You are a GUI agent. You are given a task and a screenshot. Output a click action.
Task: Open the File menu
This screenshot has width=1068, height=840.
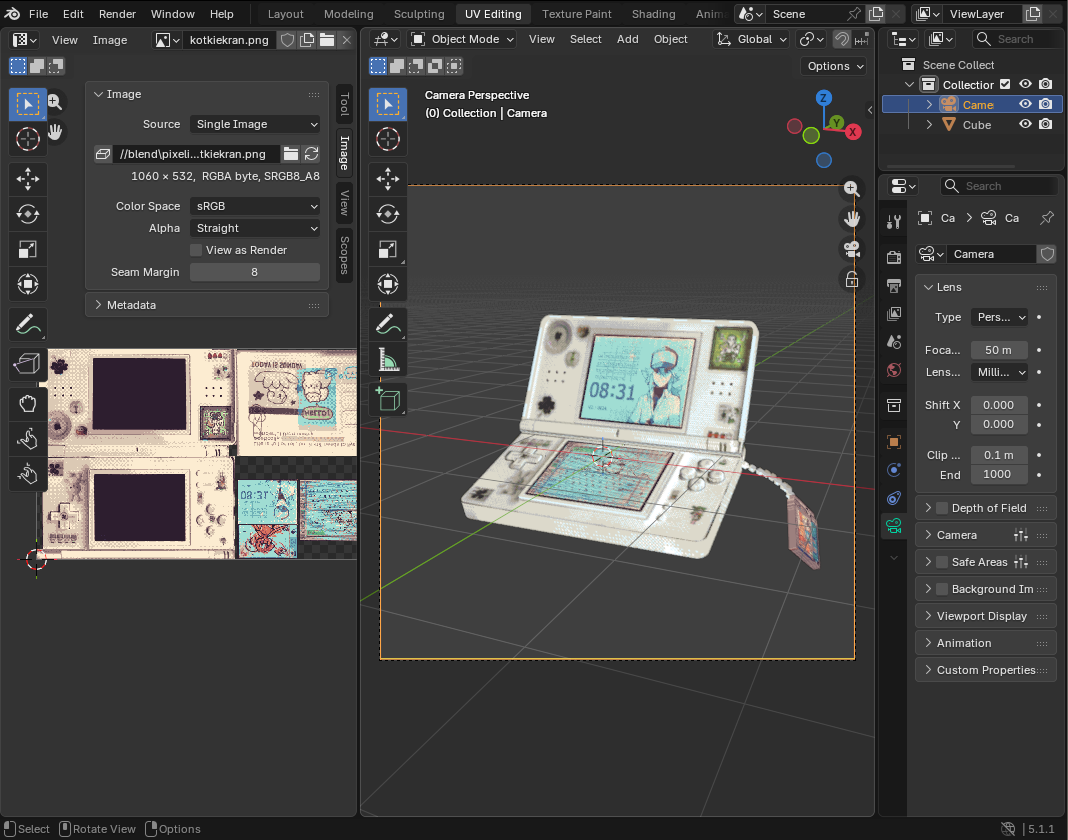(x=38, y=14)
